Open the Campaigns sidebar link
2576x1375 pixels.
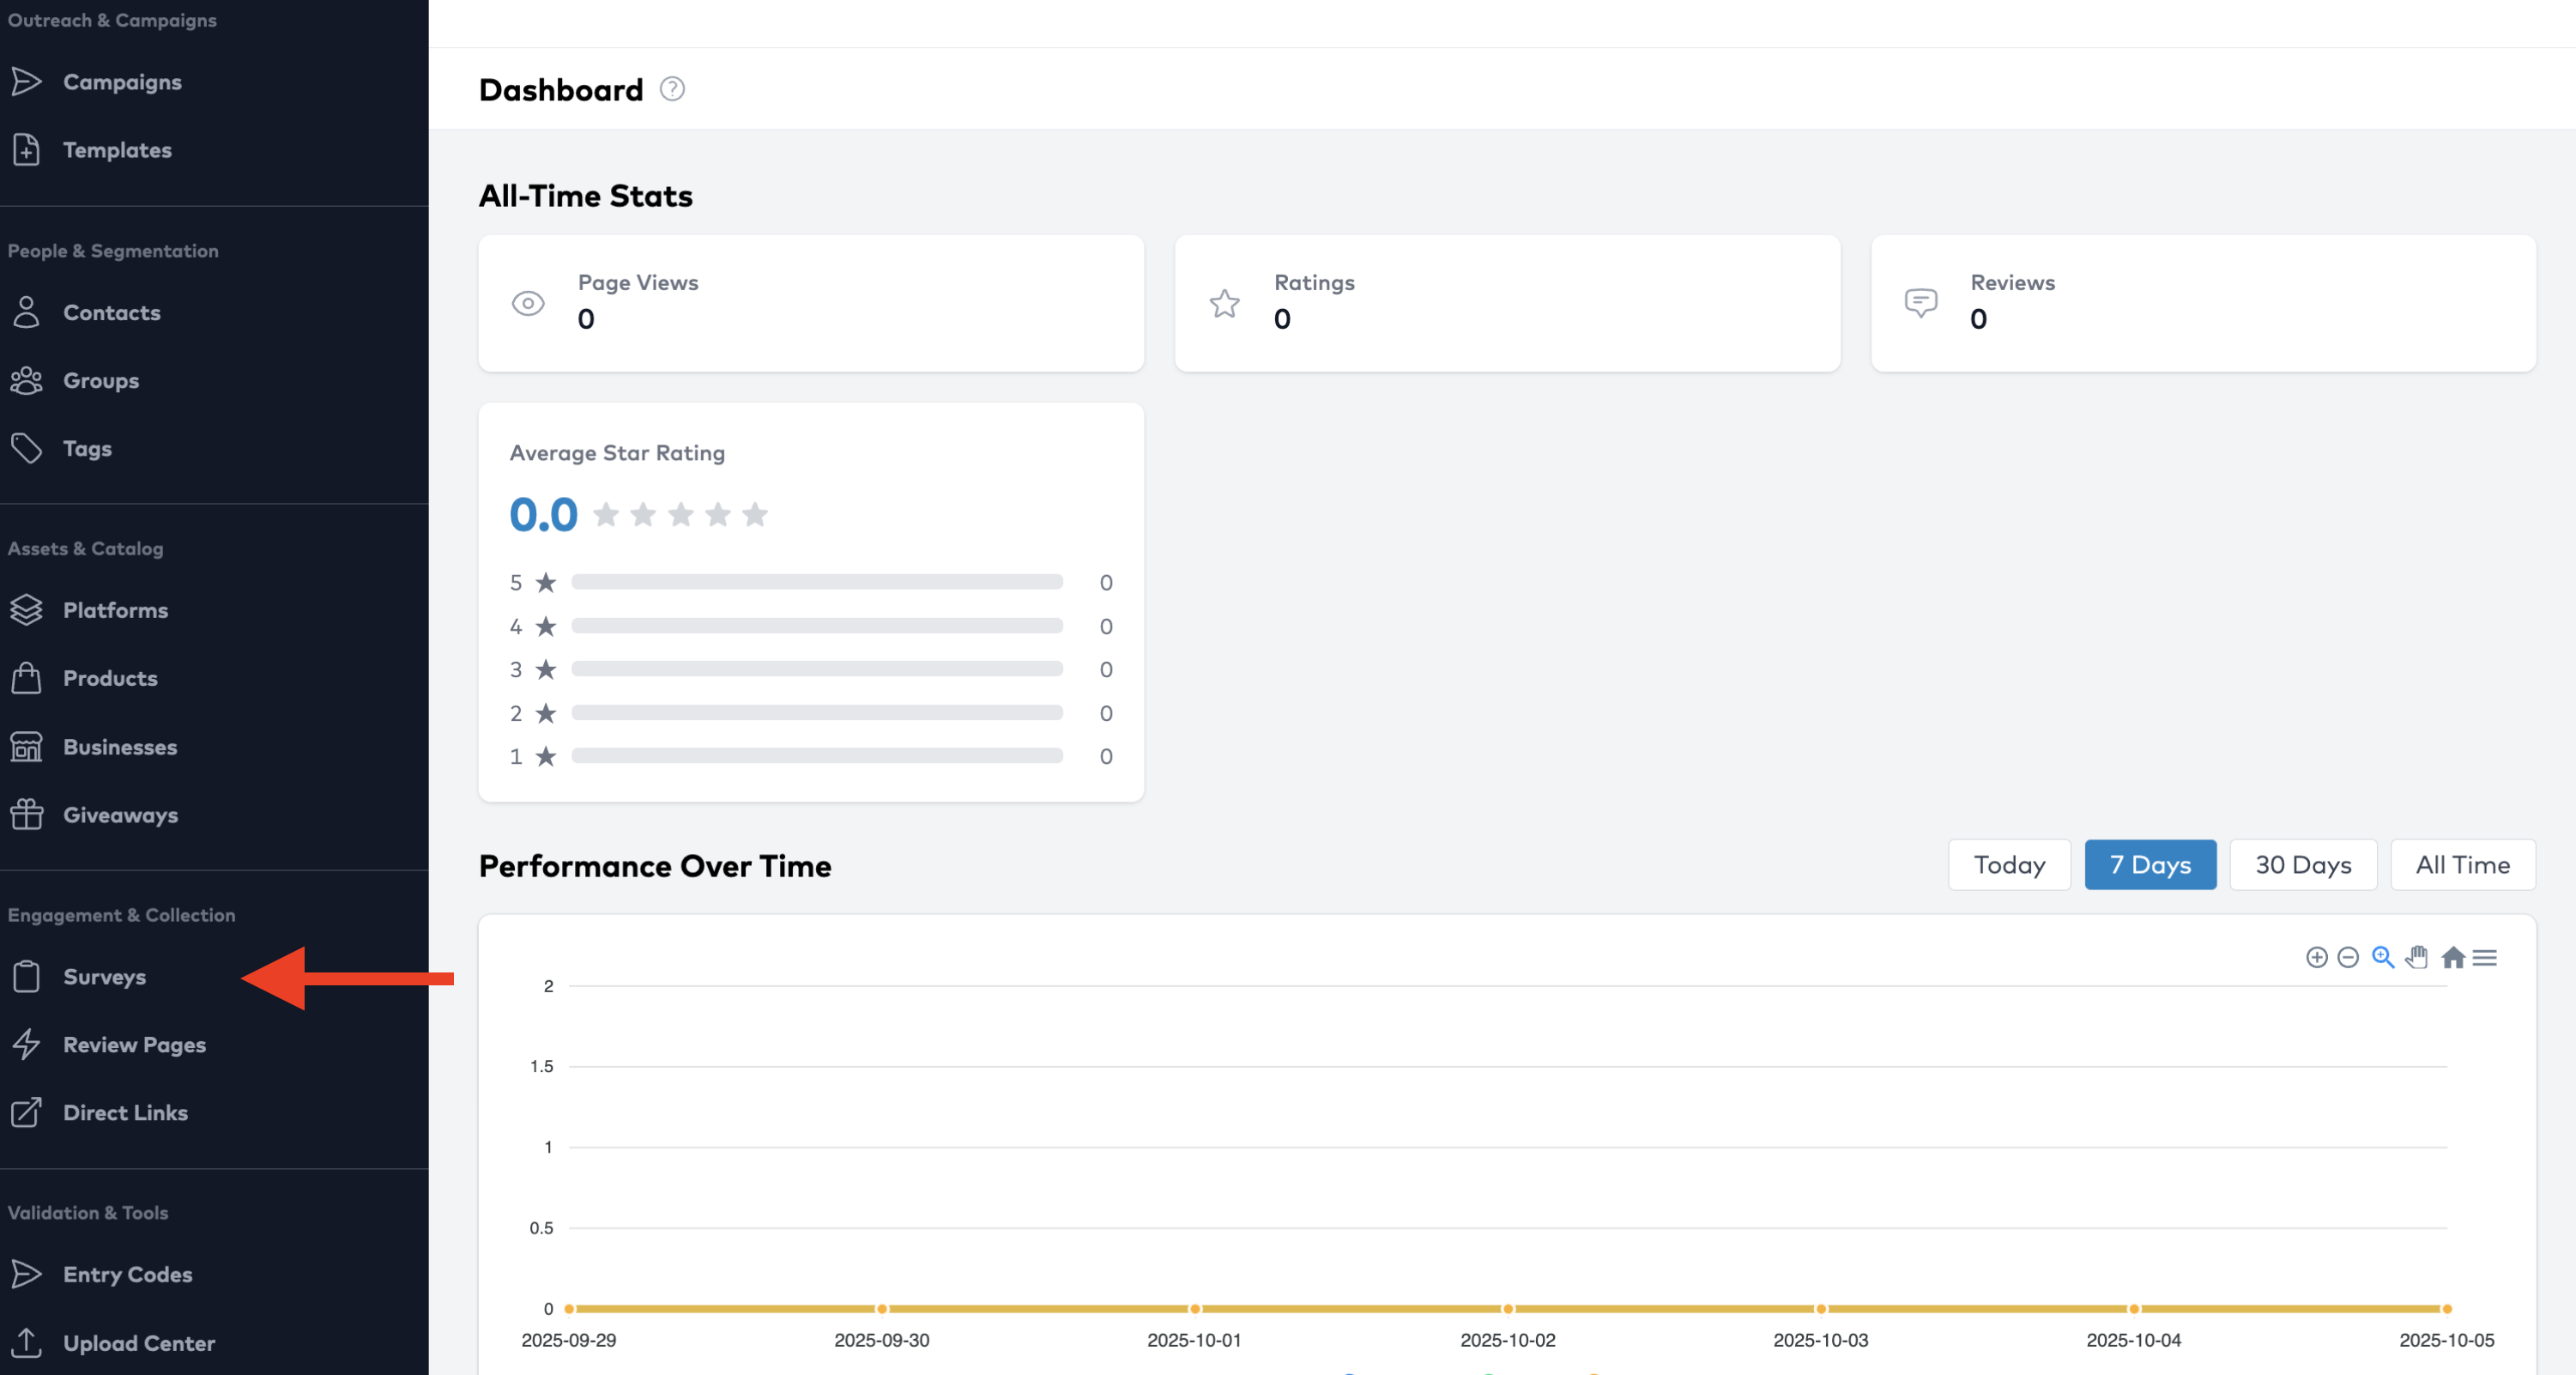tap(122, 82)
